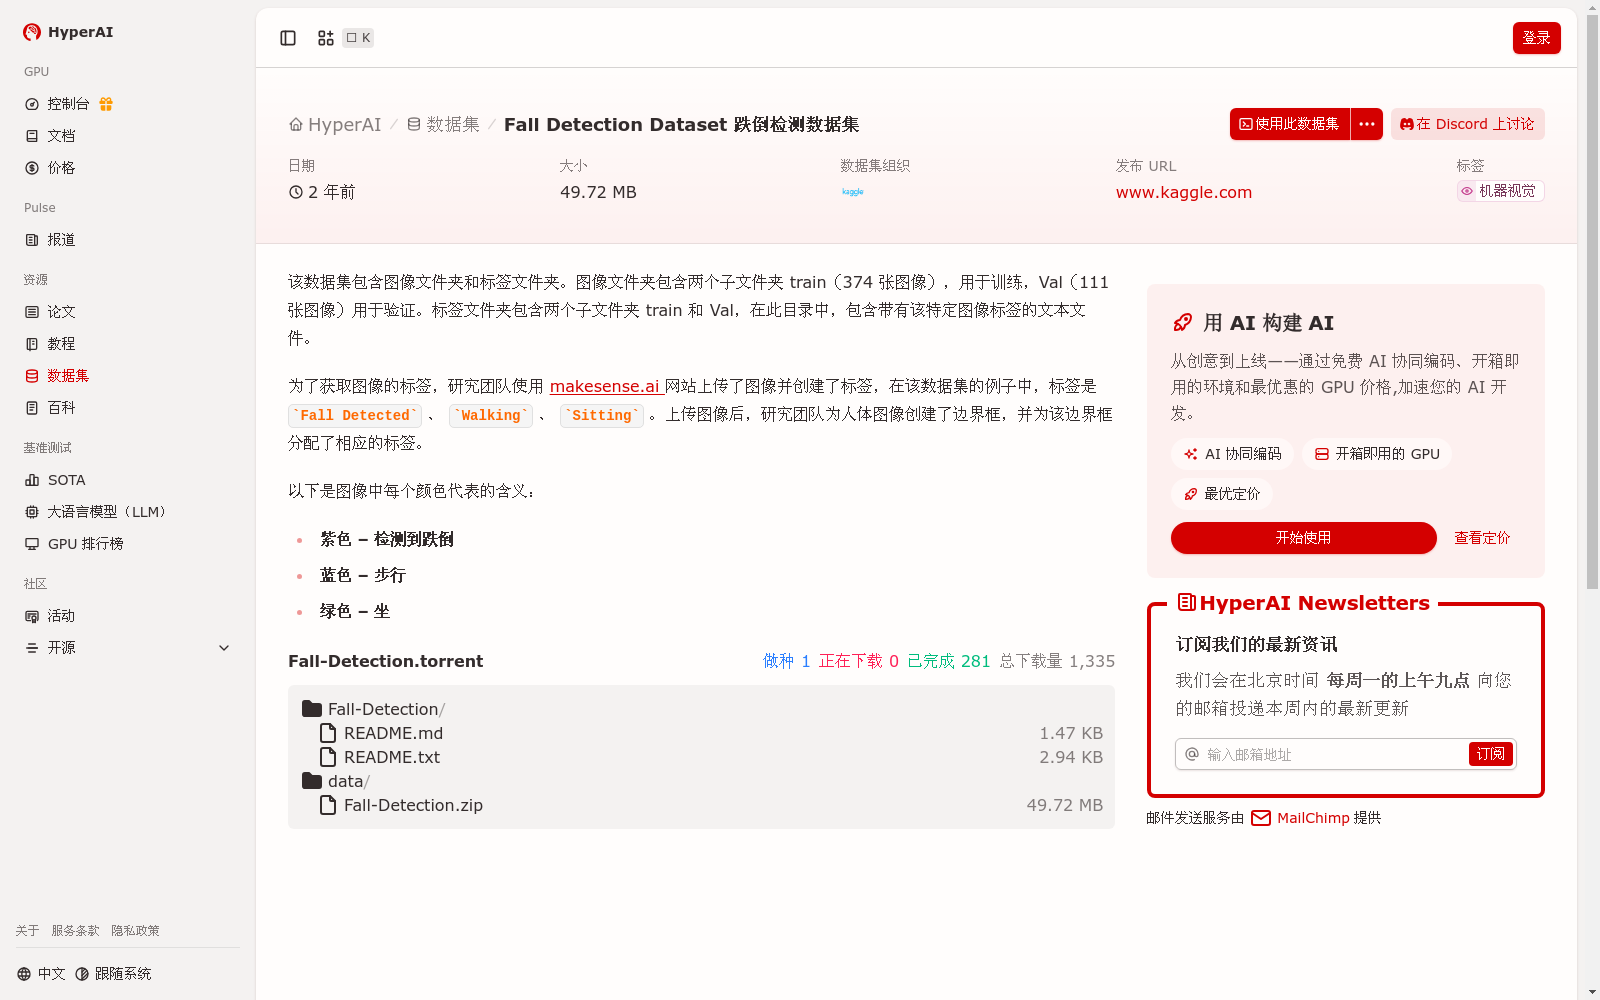Open 百科 wiki section
Viewport: 1600px width, 1000px height.
50,408
